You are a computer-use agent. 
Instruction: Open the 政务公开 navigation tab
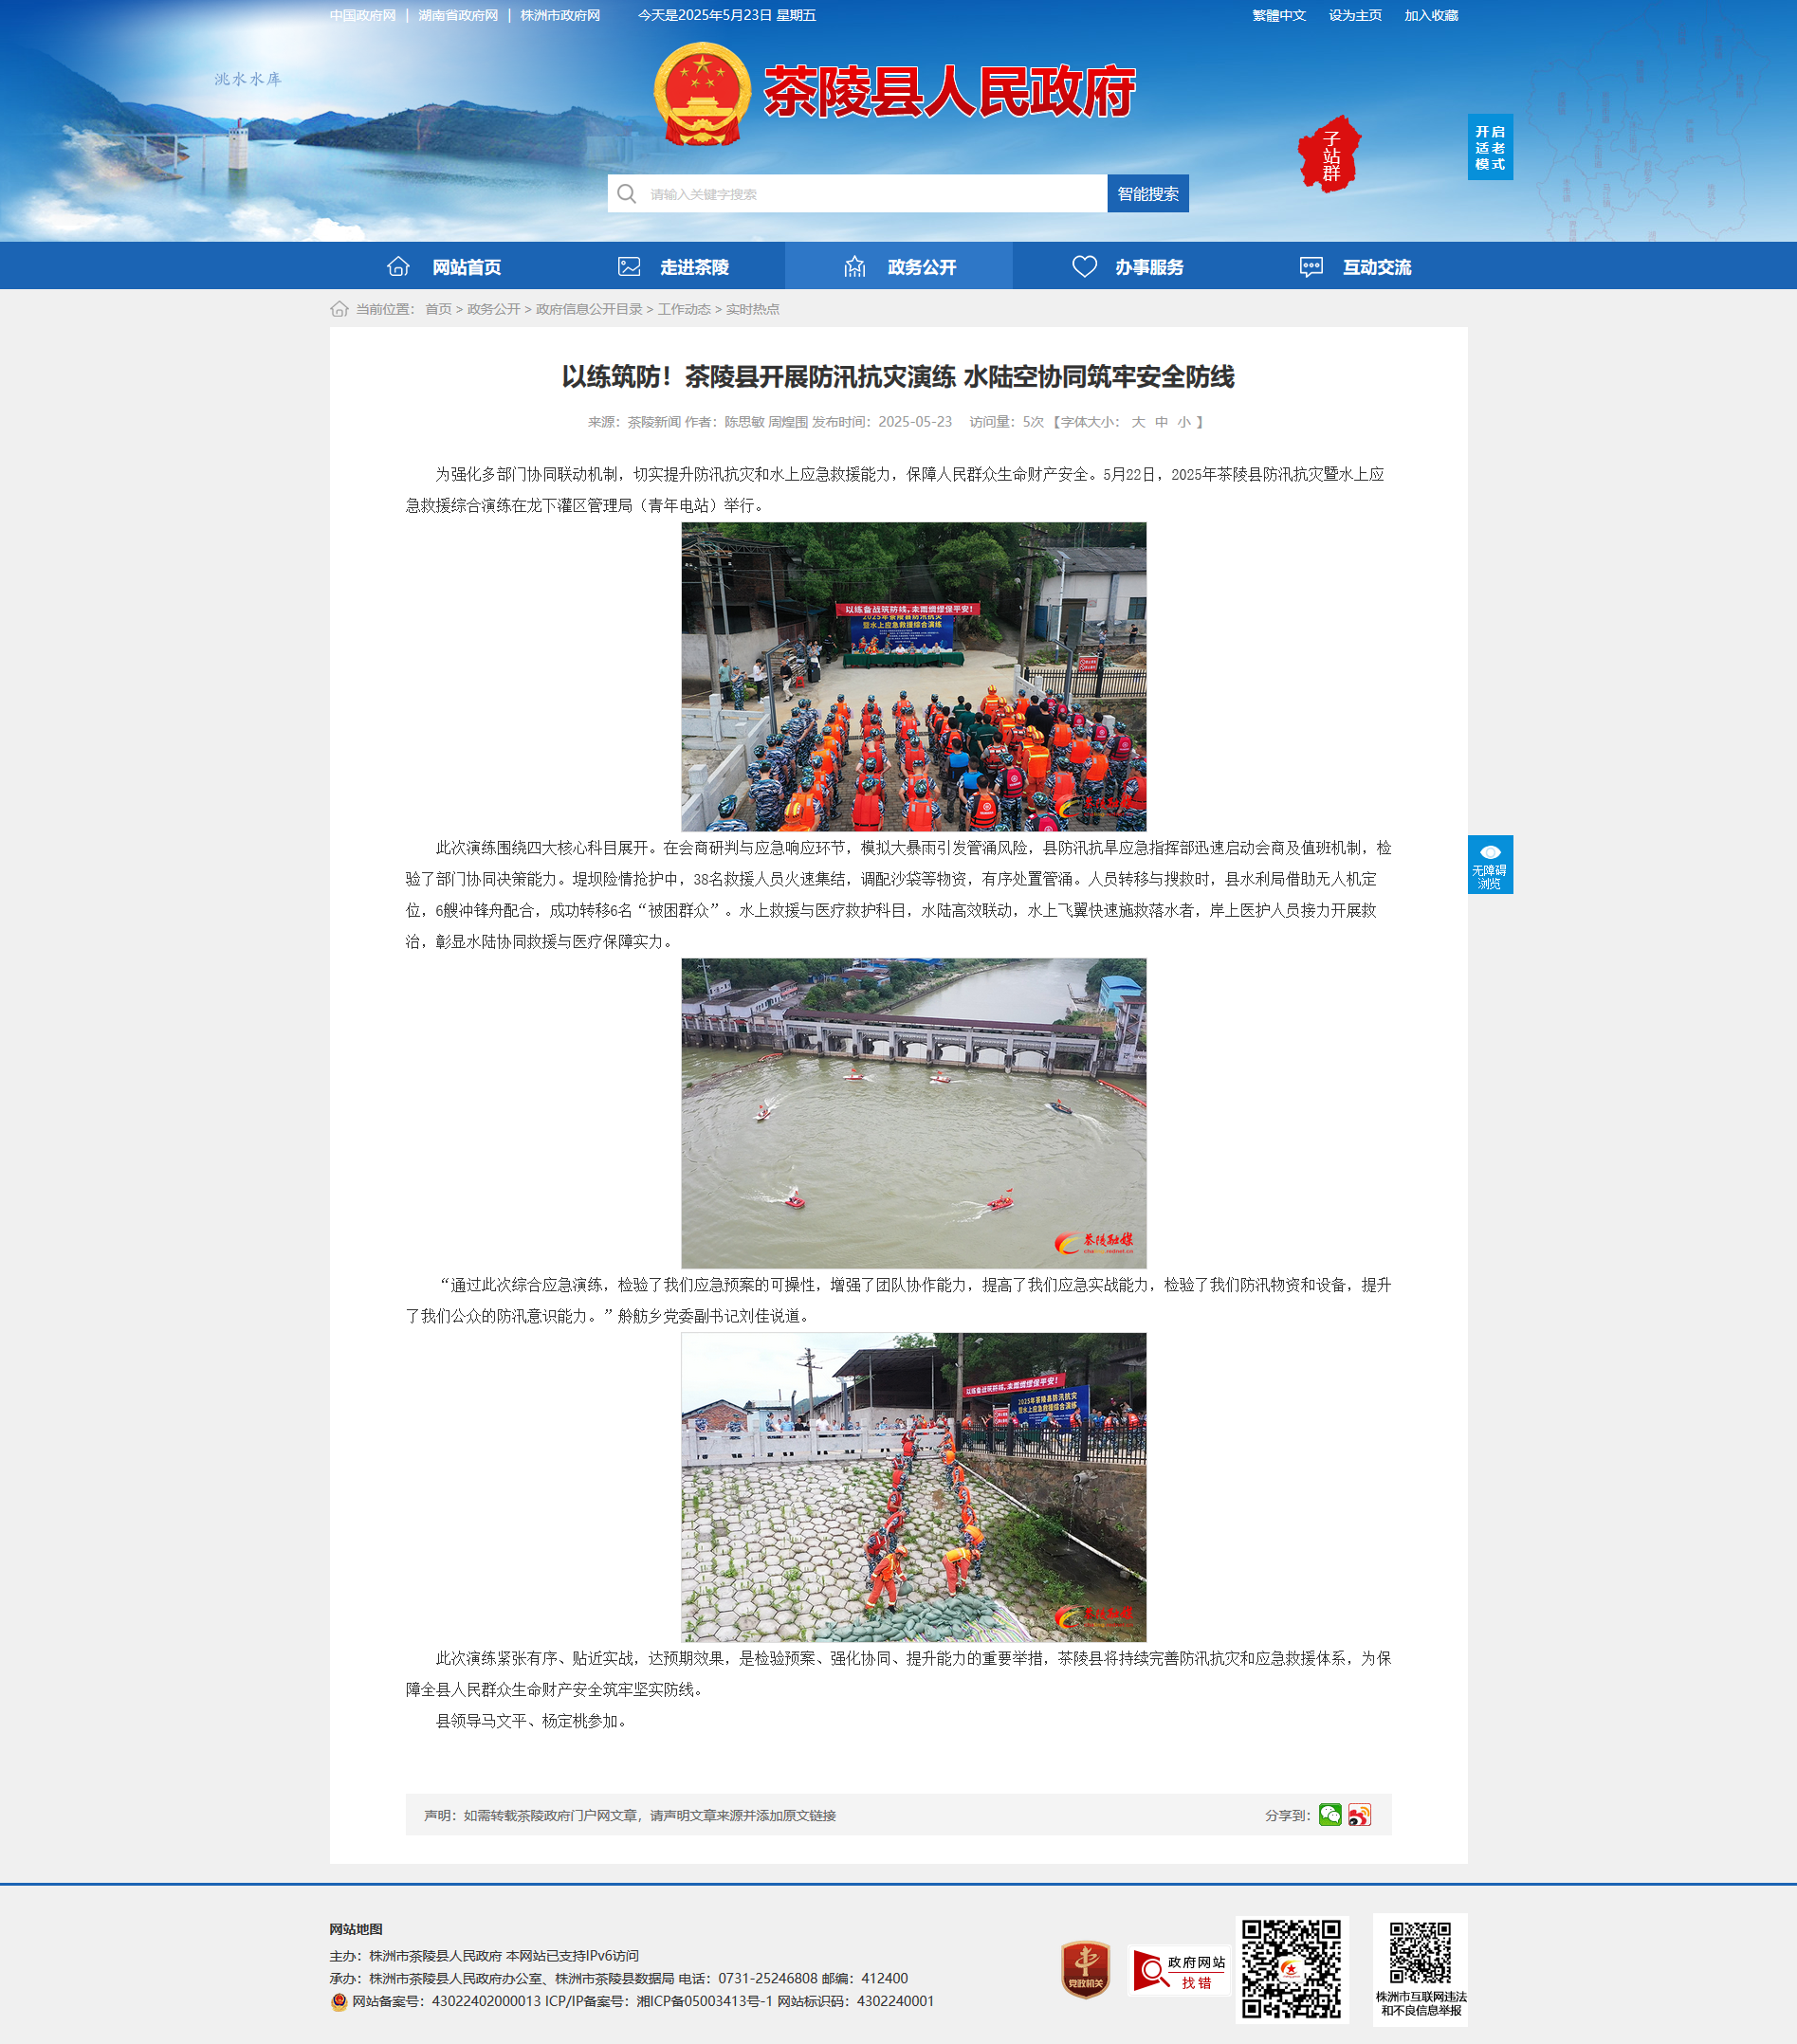pyautogui.click(x=899, y=266)
